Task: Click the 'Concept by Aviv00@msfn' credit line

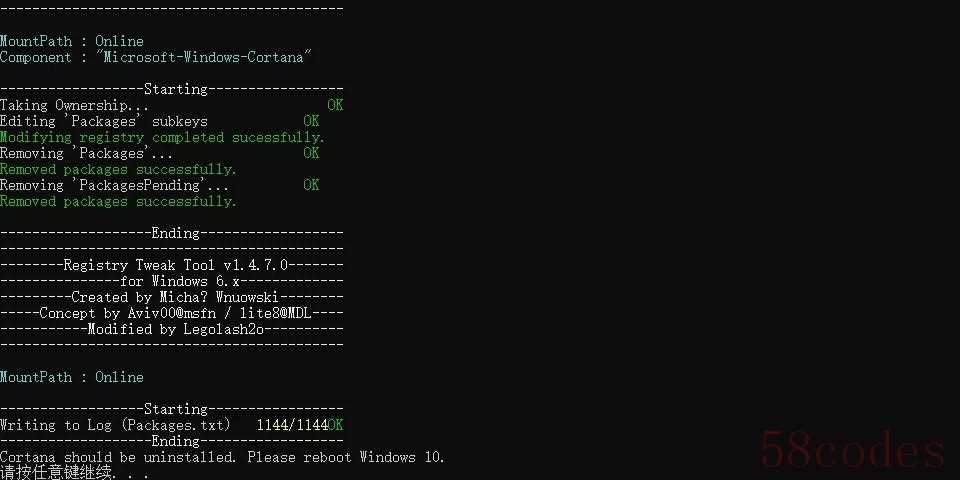Action: tap(175, 313)
